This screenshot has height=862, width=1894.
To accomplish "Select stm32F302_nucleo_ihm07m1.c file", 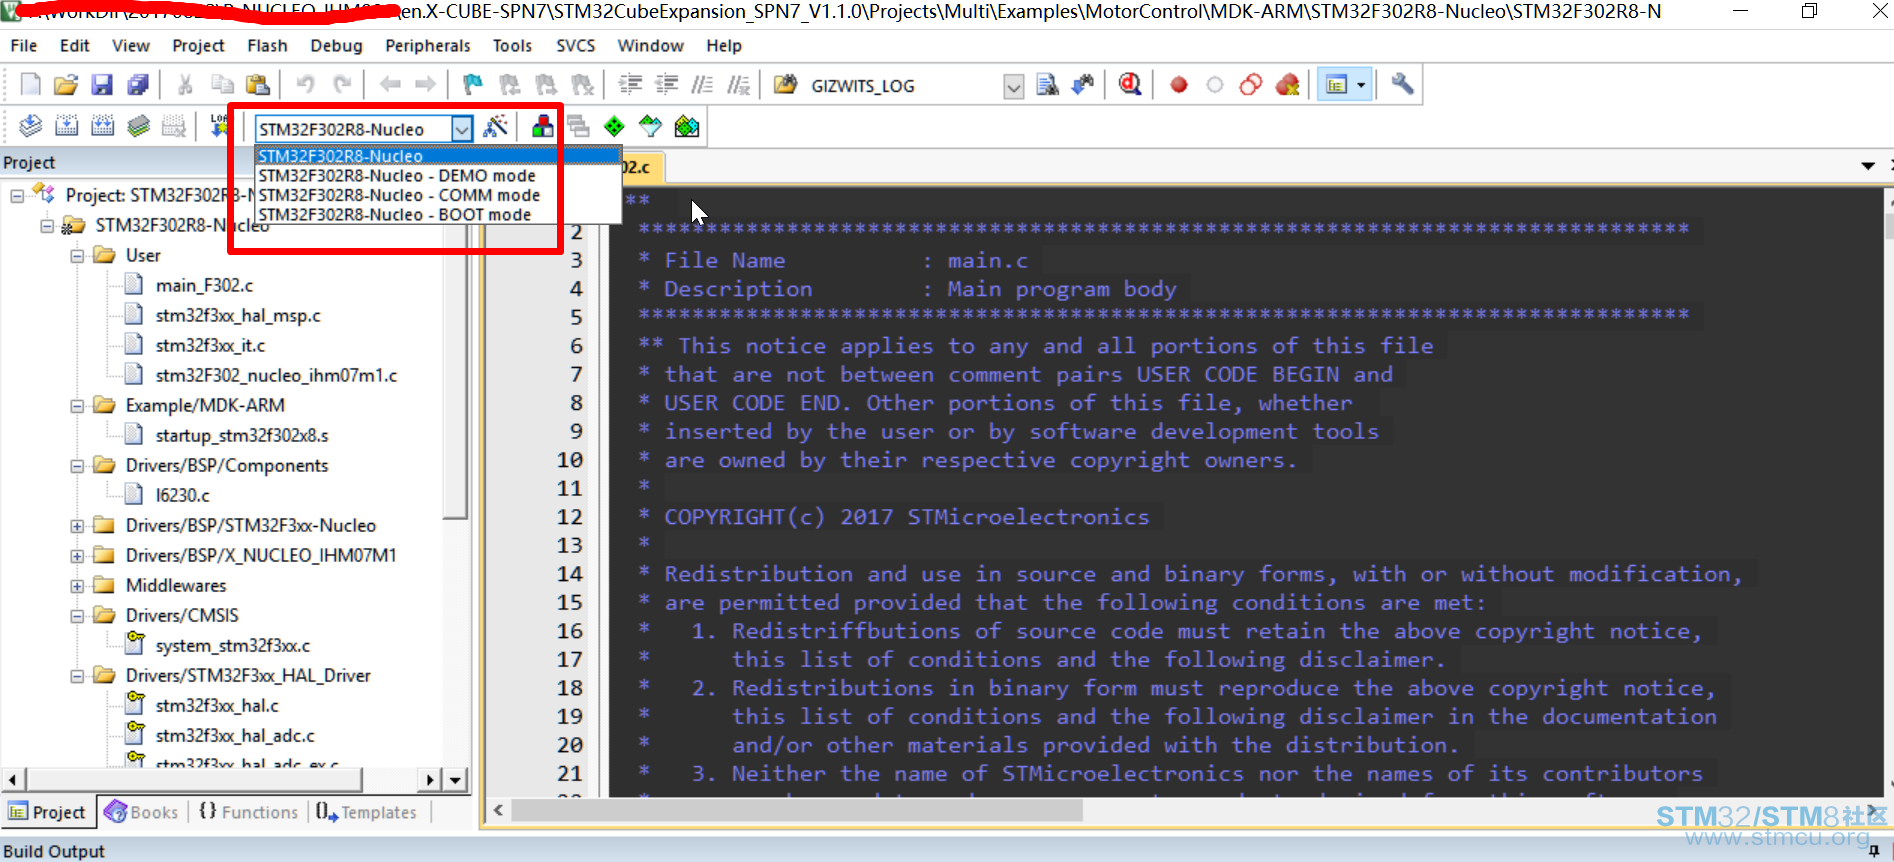I will (276, 376).
